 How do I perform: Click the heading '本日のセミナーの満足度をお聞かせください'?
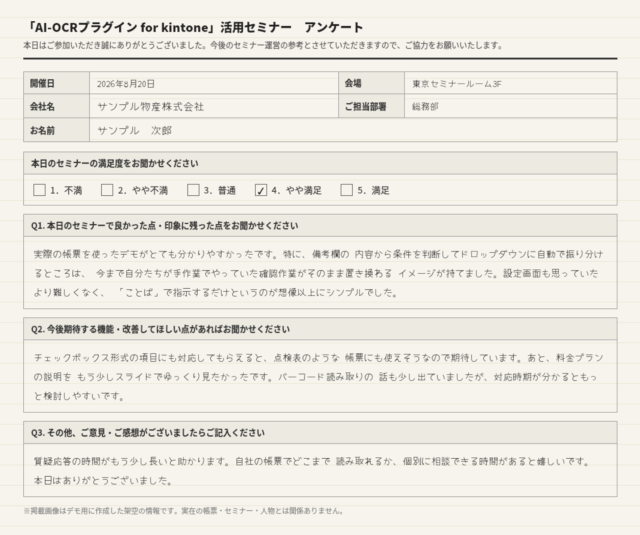pos(115,163)
